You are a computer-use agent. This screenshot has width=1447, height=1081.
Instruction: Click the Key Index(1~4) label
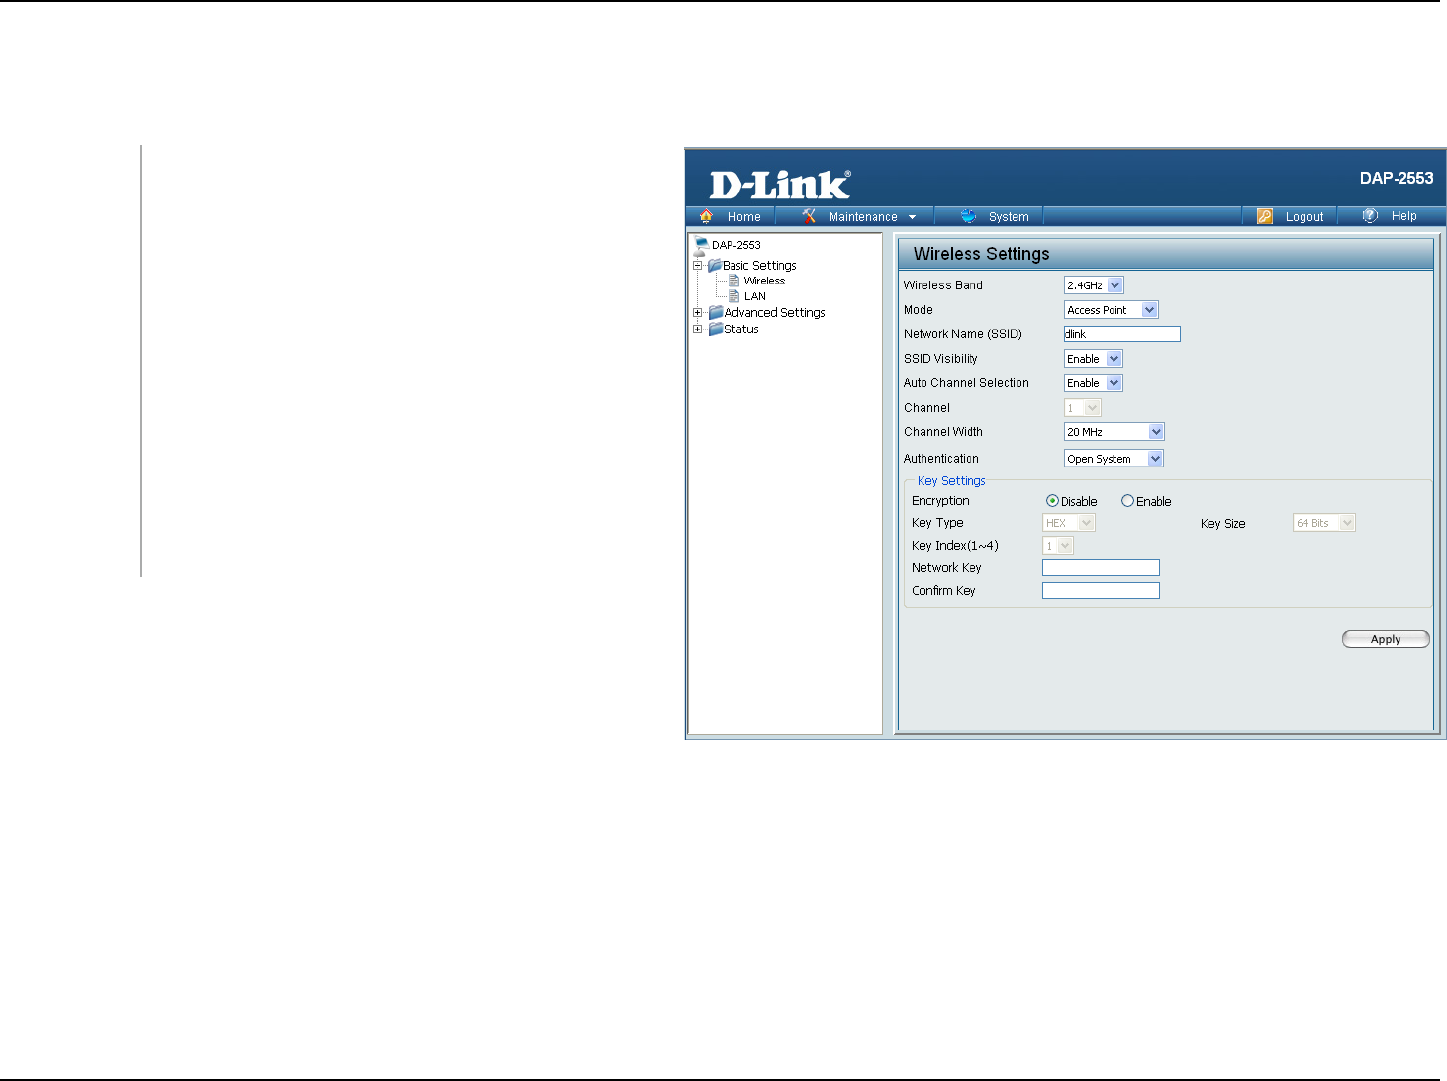[955, 546]
